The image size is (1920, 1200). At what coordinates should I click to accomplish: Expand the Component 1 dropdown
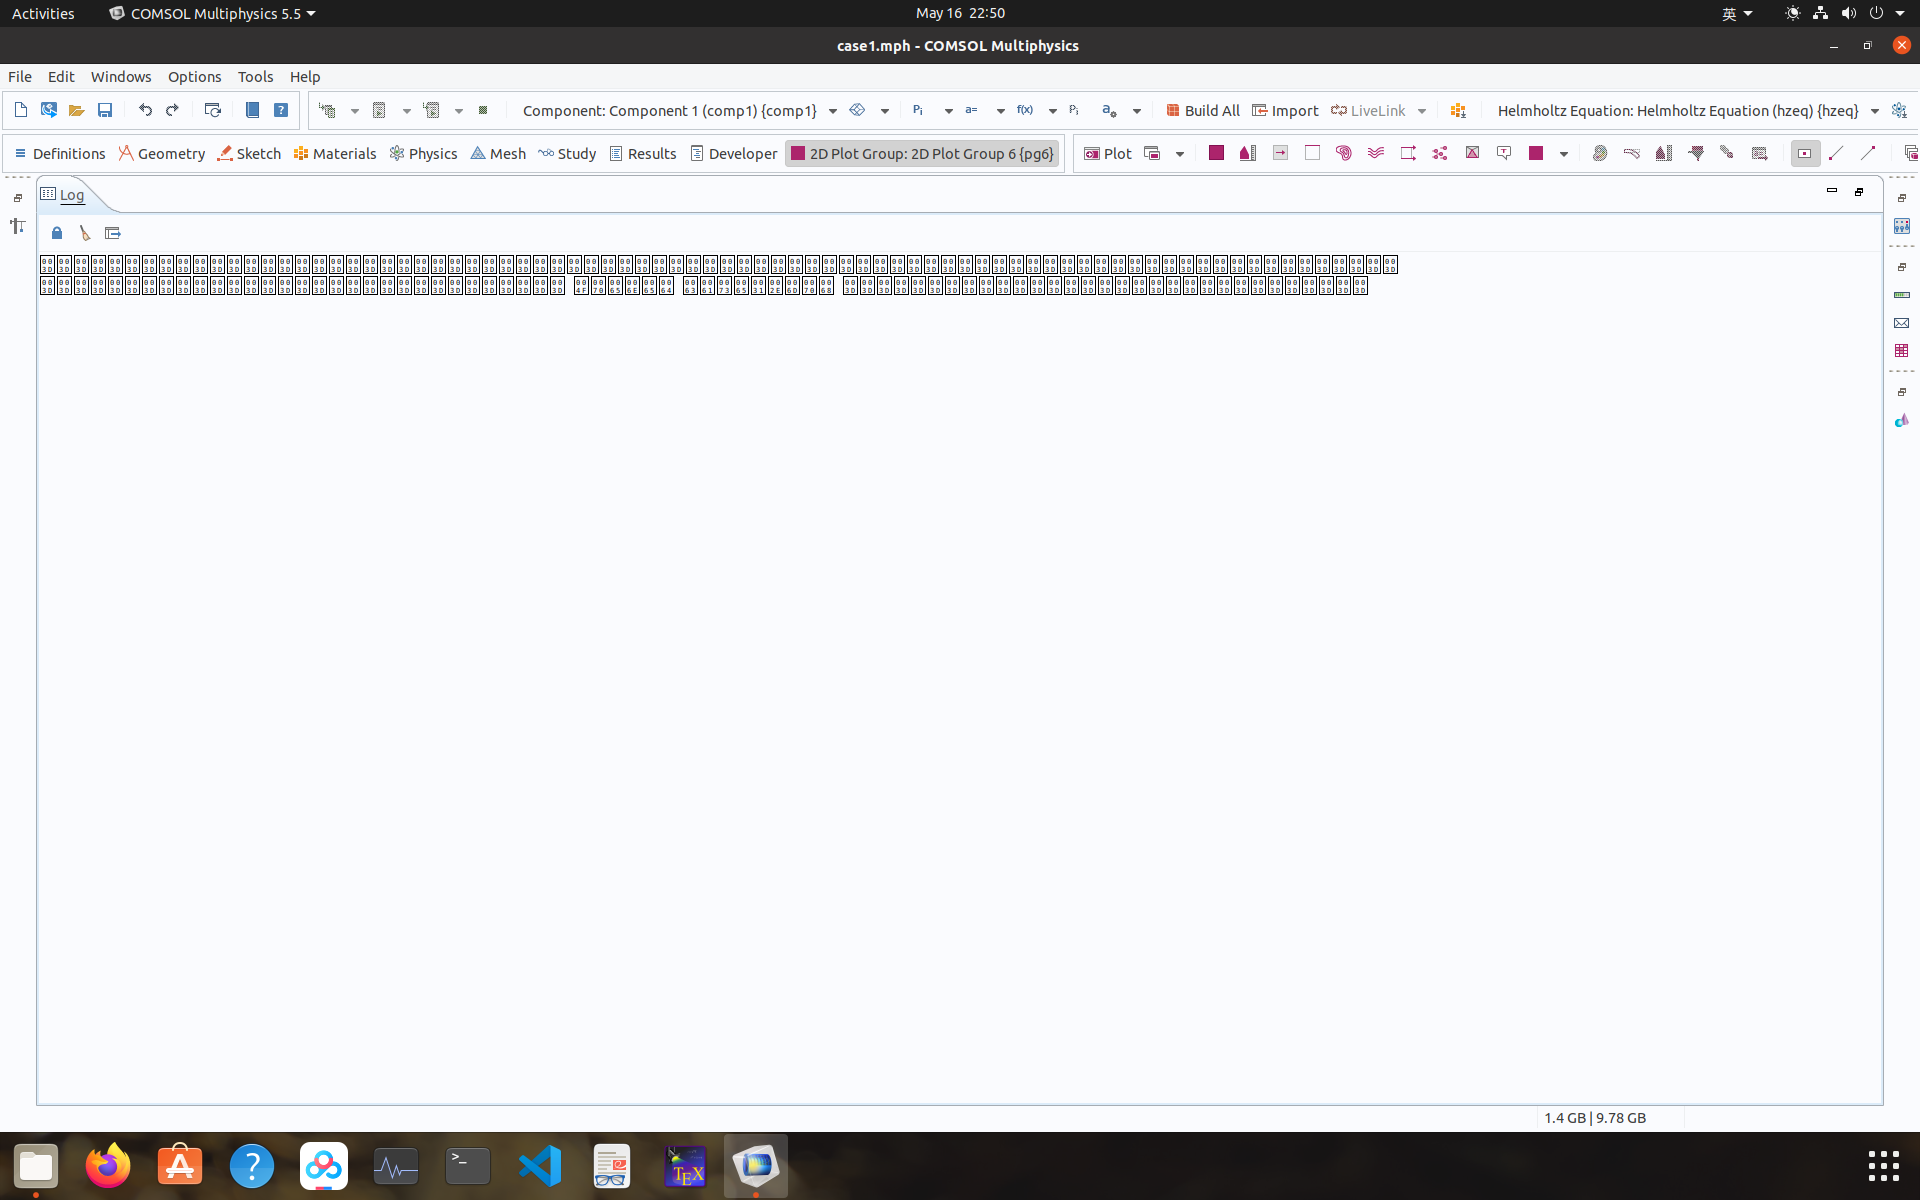pyautogui.click(x=832, y=111)
